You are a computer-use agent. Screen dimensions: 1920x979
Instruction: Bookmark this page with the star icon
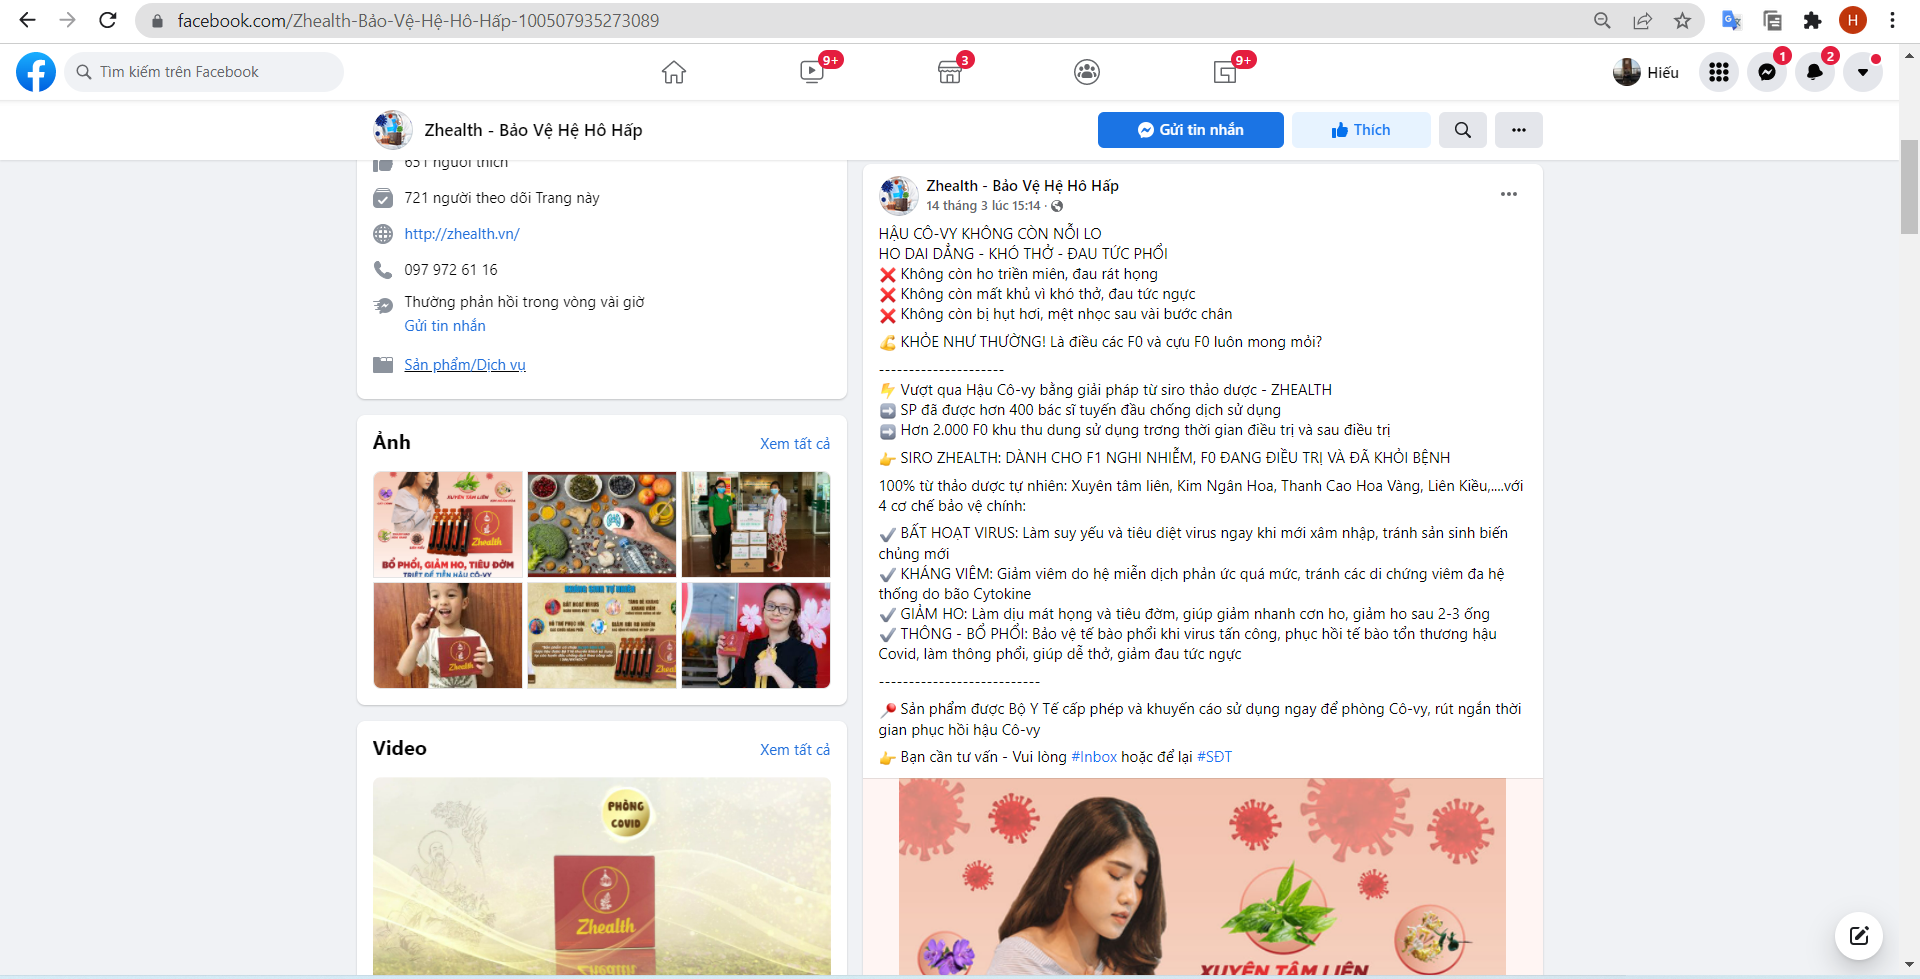click(x=1683, y=21)
